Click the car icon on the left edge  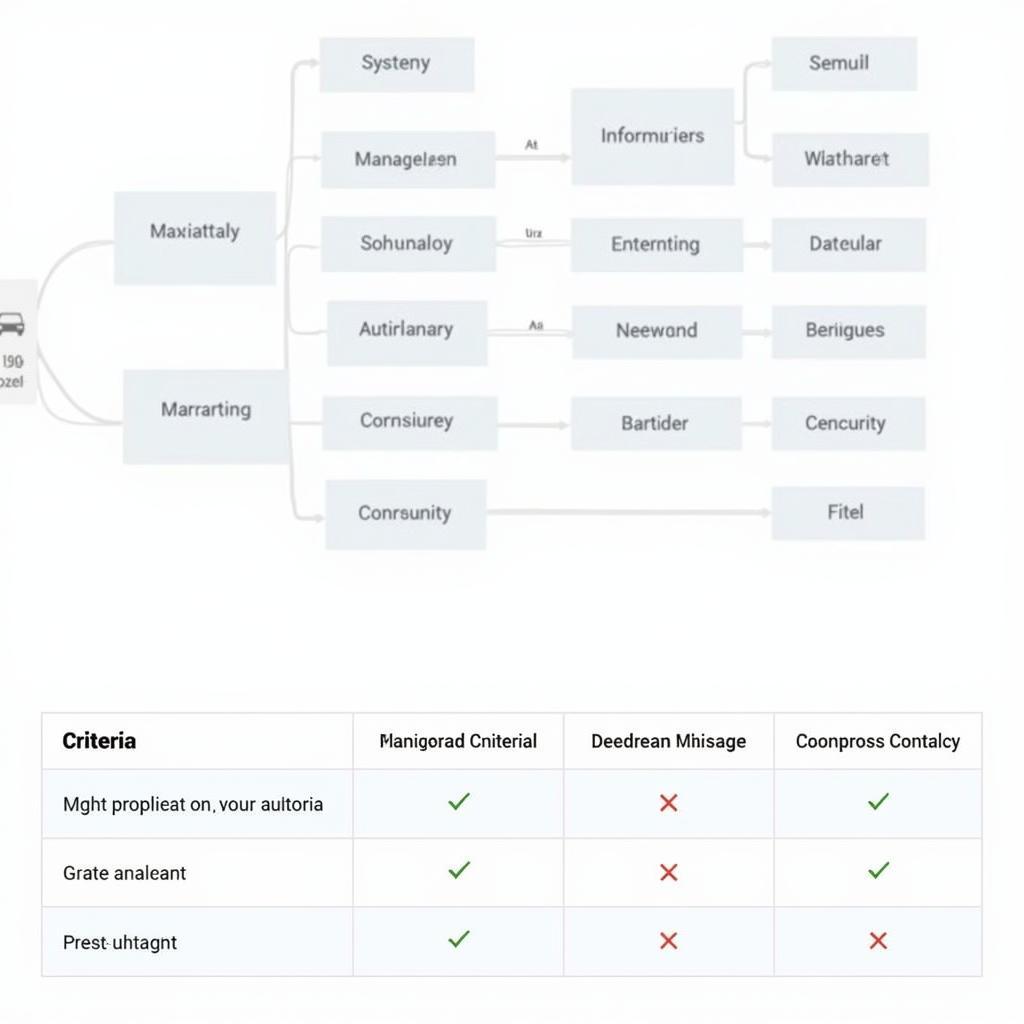click(x=12, y=324)
